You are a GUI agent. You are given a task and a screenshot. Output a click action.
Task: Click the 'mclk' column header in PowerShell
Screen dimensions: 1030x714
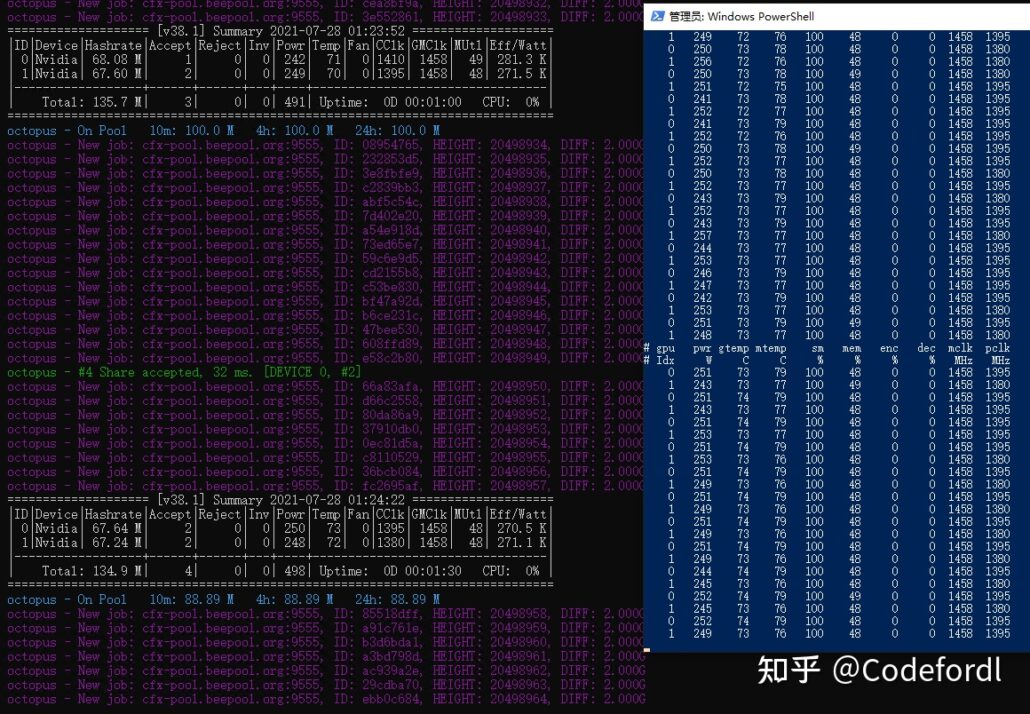click(x=960, y=348)
